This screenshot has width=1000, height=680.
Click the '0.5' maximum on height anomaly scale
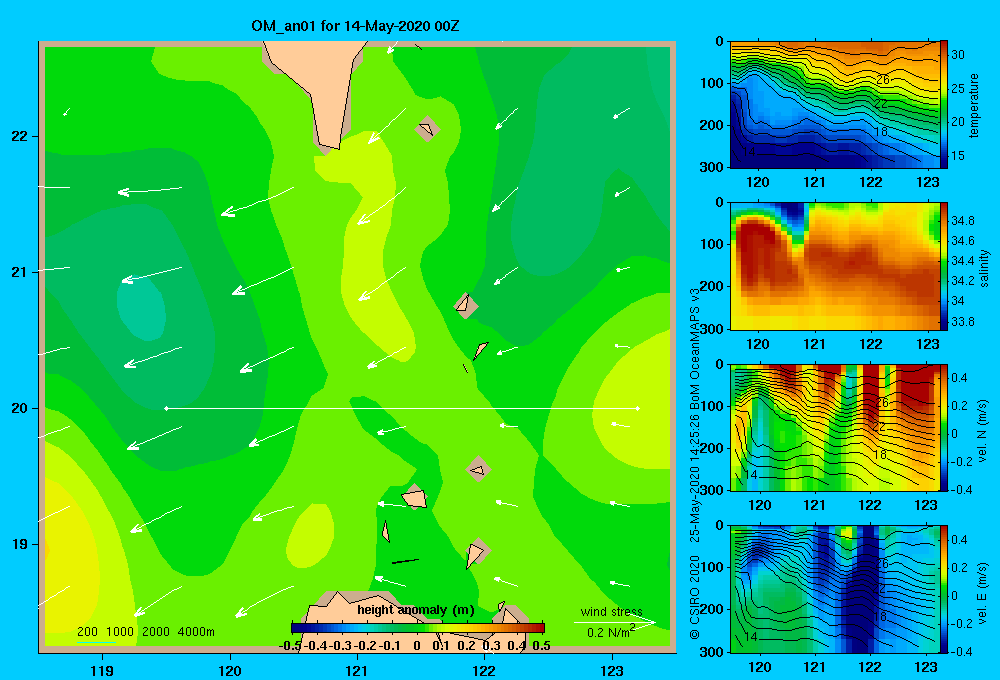click(x=541, y=646)
